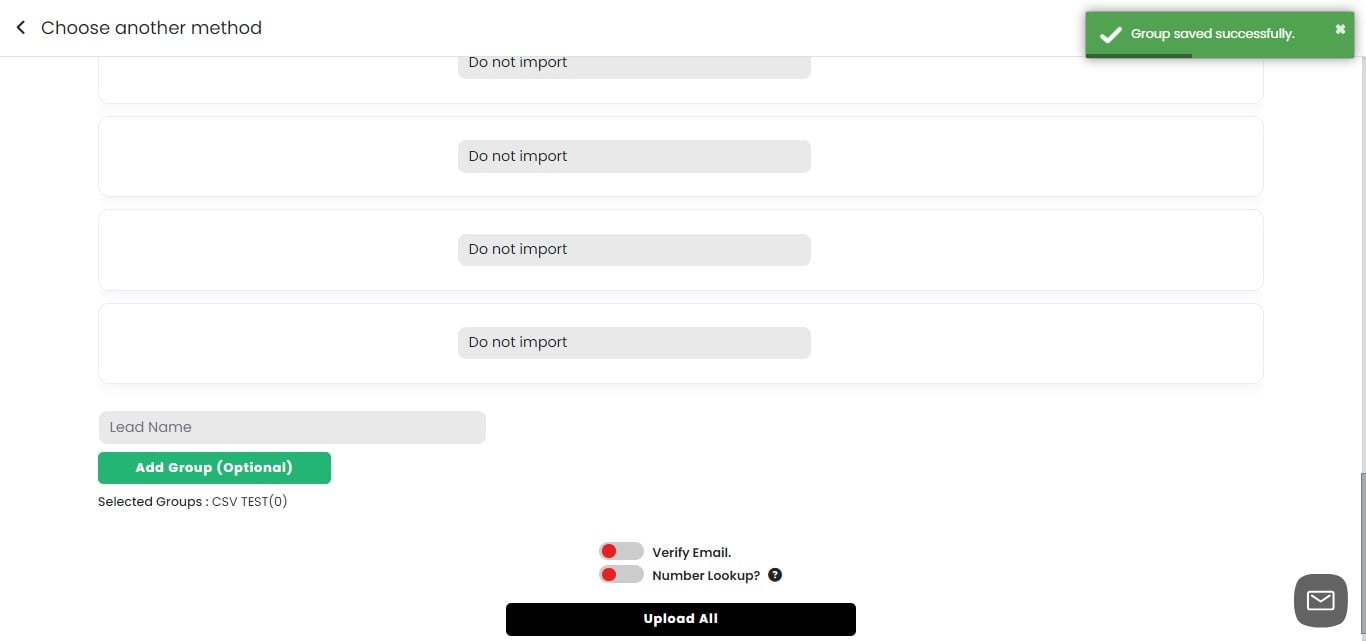Click the Upload All button
Viewport: 1366px width, 641px height.
[x=681, y=618]
